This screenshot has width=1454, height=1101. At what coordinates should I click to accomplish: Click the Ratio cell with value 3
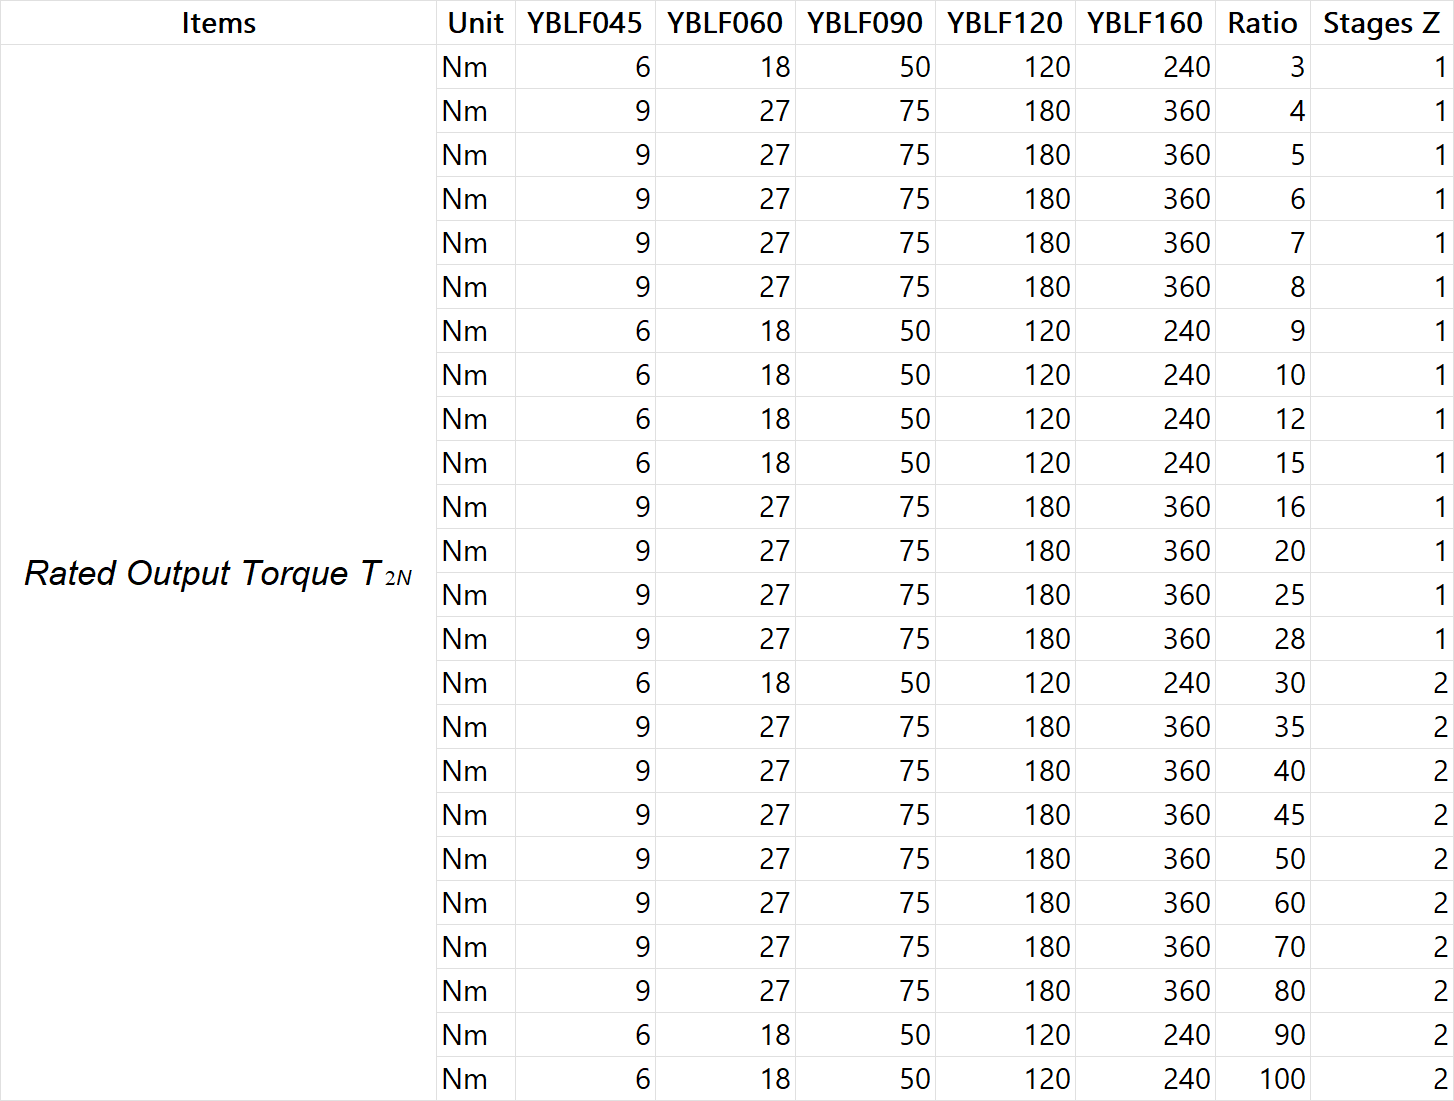tap(1263, 67)
